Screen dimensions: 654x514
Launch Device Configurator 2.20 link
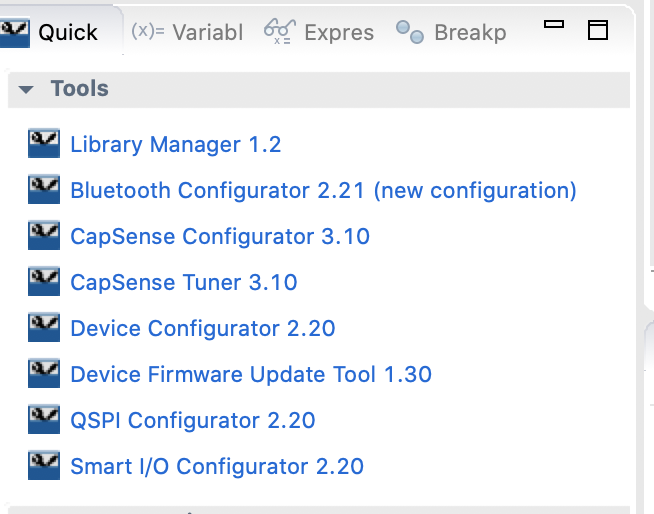pos(202,328)
